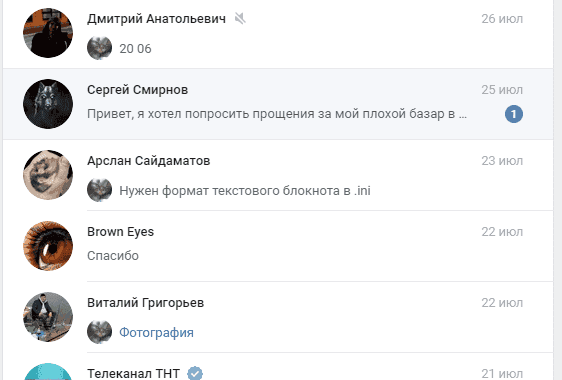The height and width of the screenshot is (380, 562).
Task: Click the verified checkmark next to Телеканал ТНТ
Action: [195, 373]
